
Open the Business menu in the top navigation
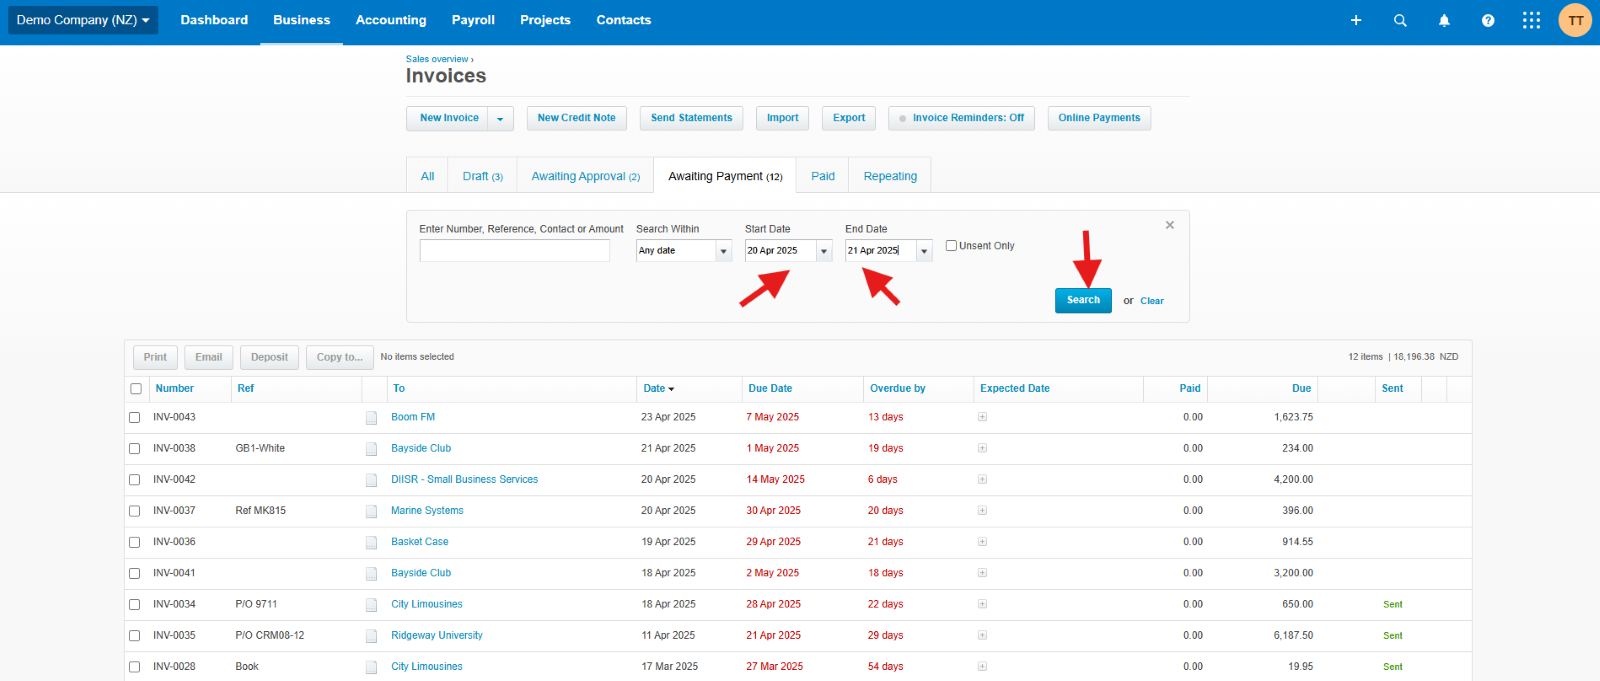point(302,20)
